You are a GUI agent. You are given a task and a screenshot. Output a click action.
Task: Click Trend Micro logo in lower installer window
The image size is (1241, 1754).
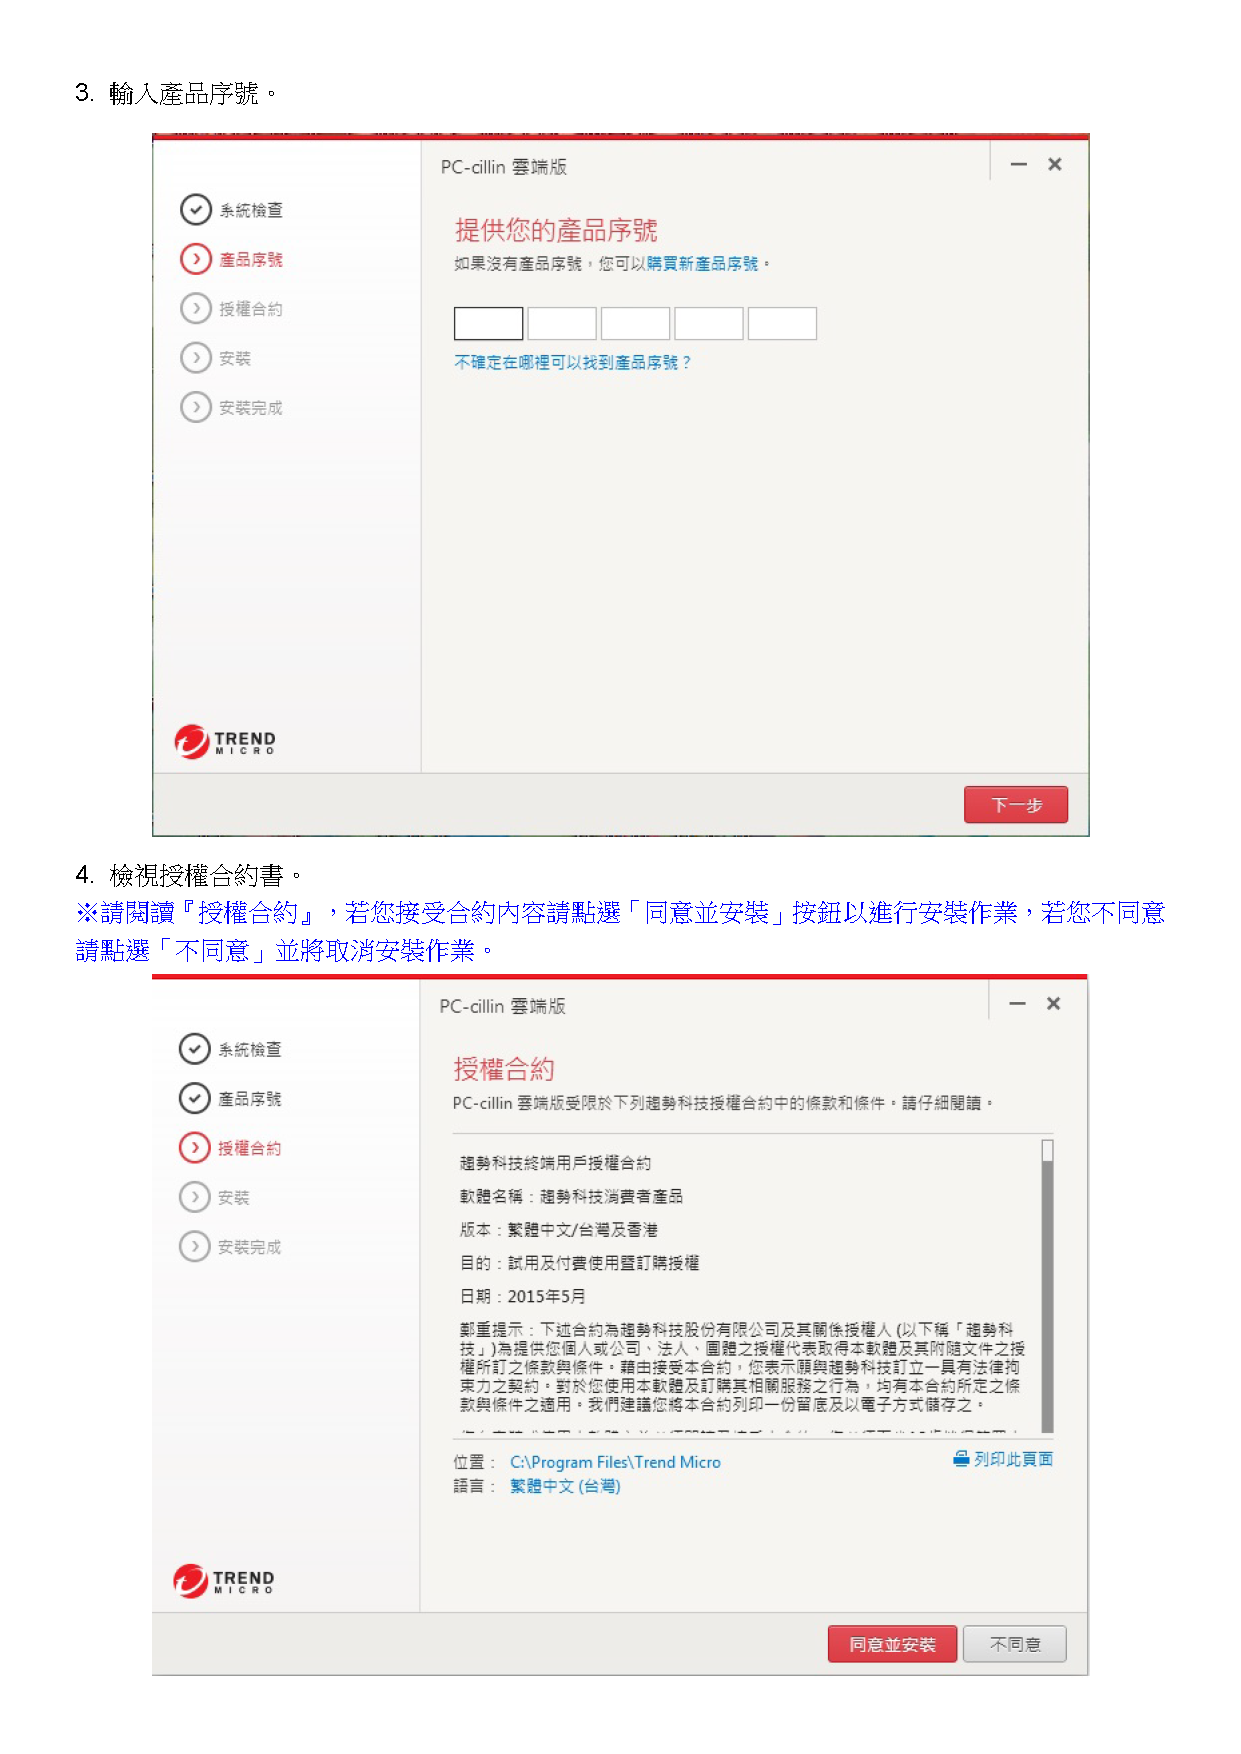tap(224, 1580)
